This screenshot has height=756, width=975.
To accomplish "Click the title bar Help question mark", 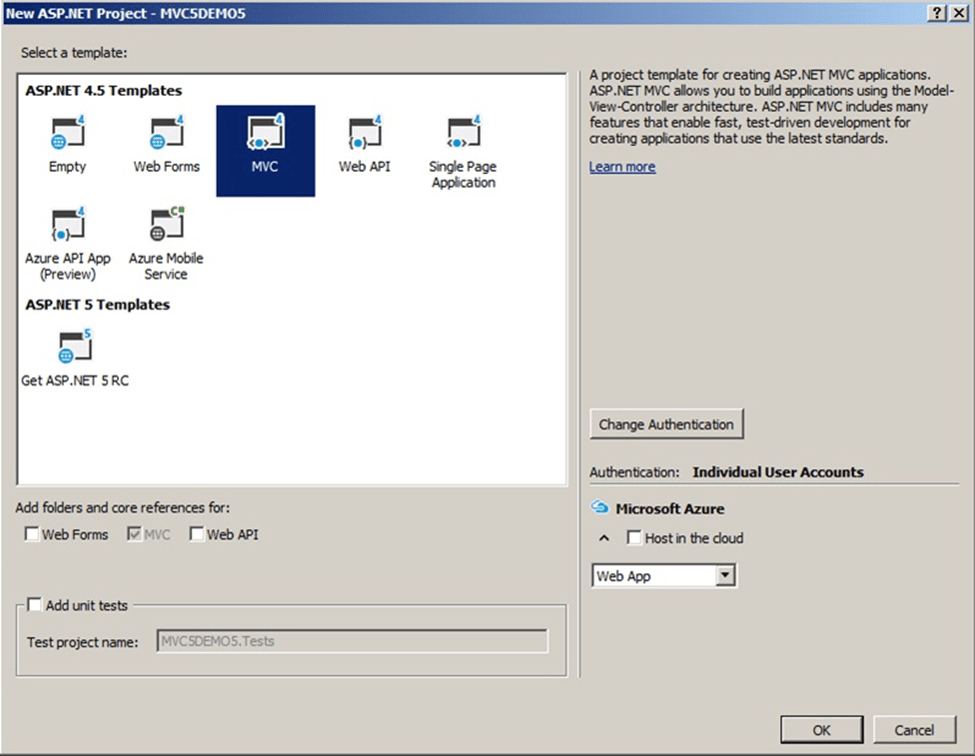I will (x=937, y=12).
